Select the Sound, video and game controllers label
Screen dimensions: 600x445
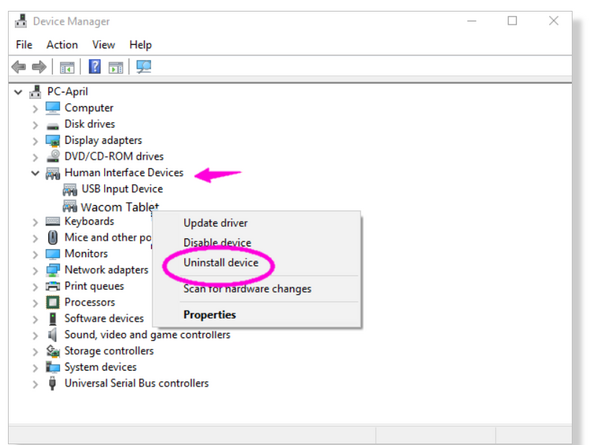click(147, 335)
